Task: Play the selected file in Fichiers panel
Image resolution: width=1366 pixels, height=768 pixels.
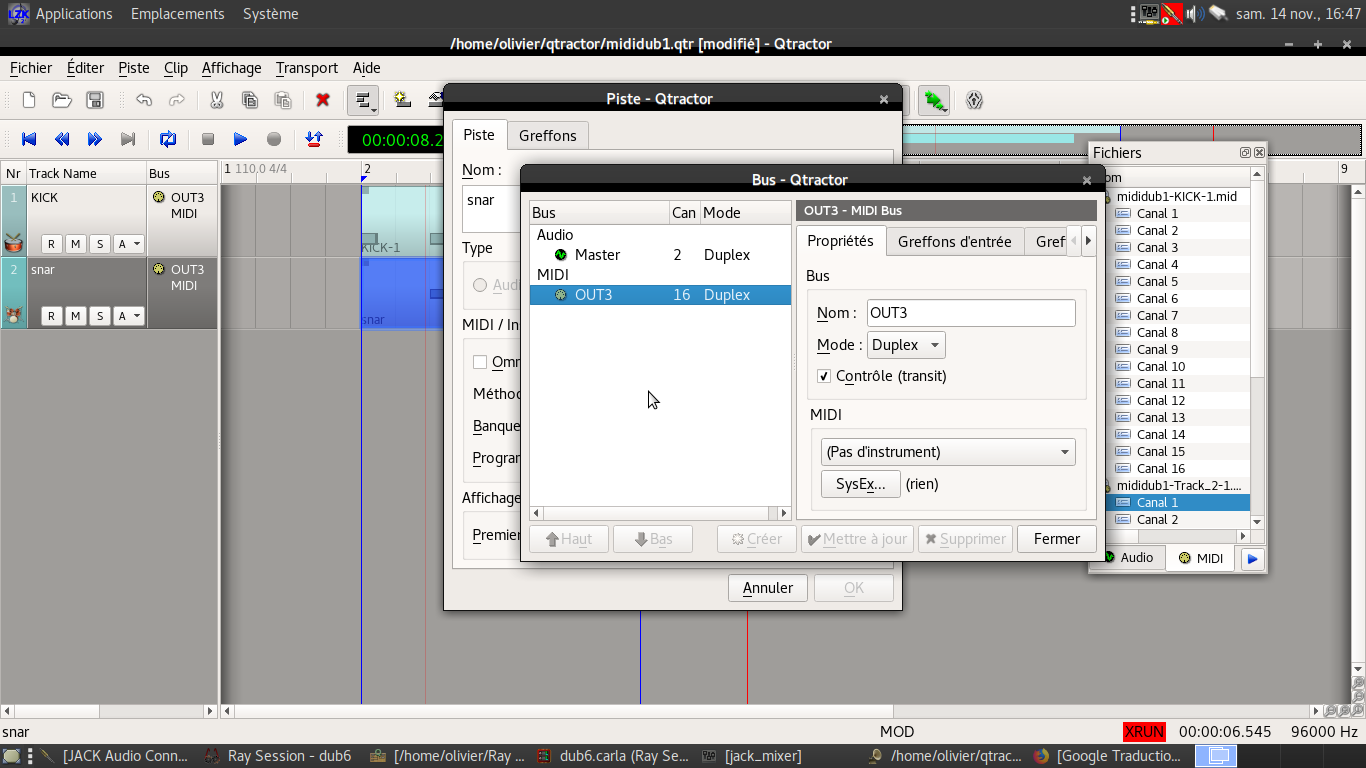Action: [1252, 559]
